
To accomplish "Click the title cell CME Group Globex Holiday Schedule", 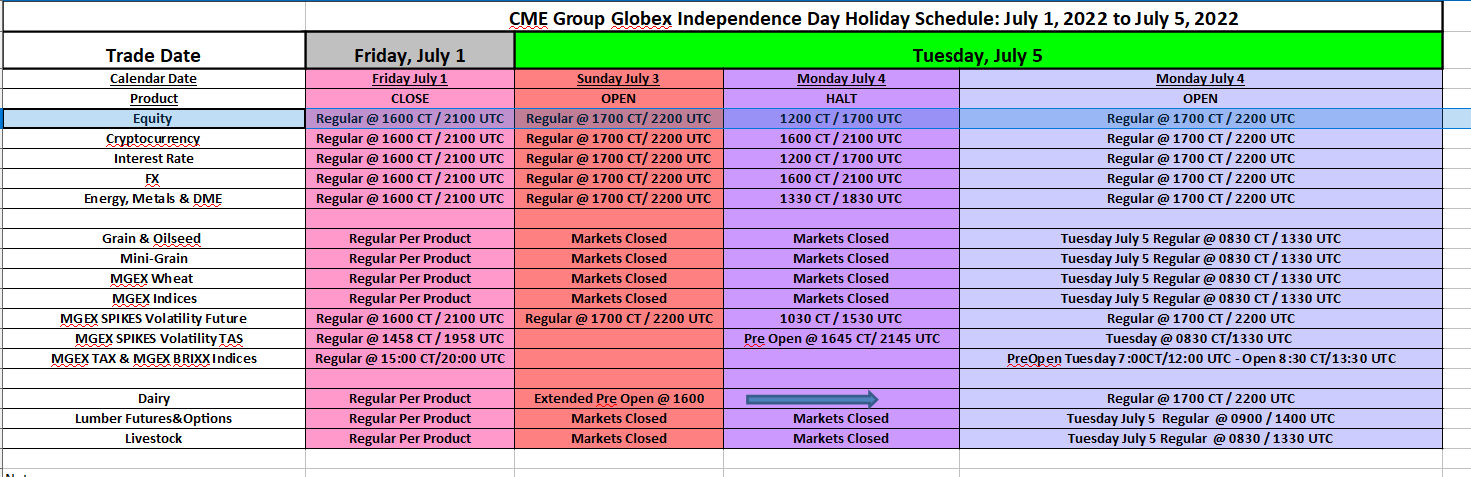I will (x=874, y=17).
